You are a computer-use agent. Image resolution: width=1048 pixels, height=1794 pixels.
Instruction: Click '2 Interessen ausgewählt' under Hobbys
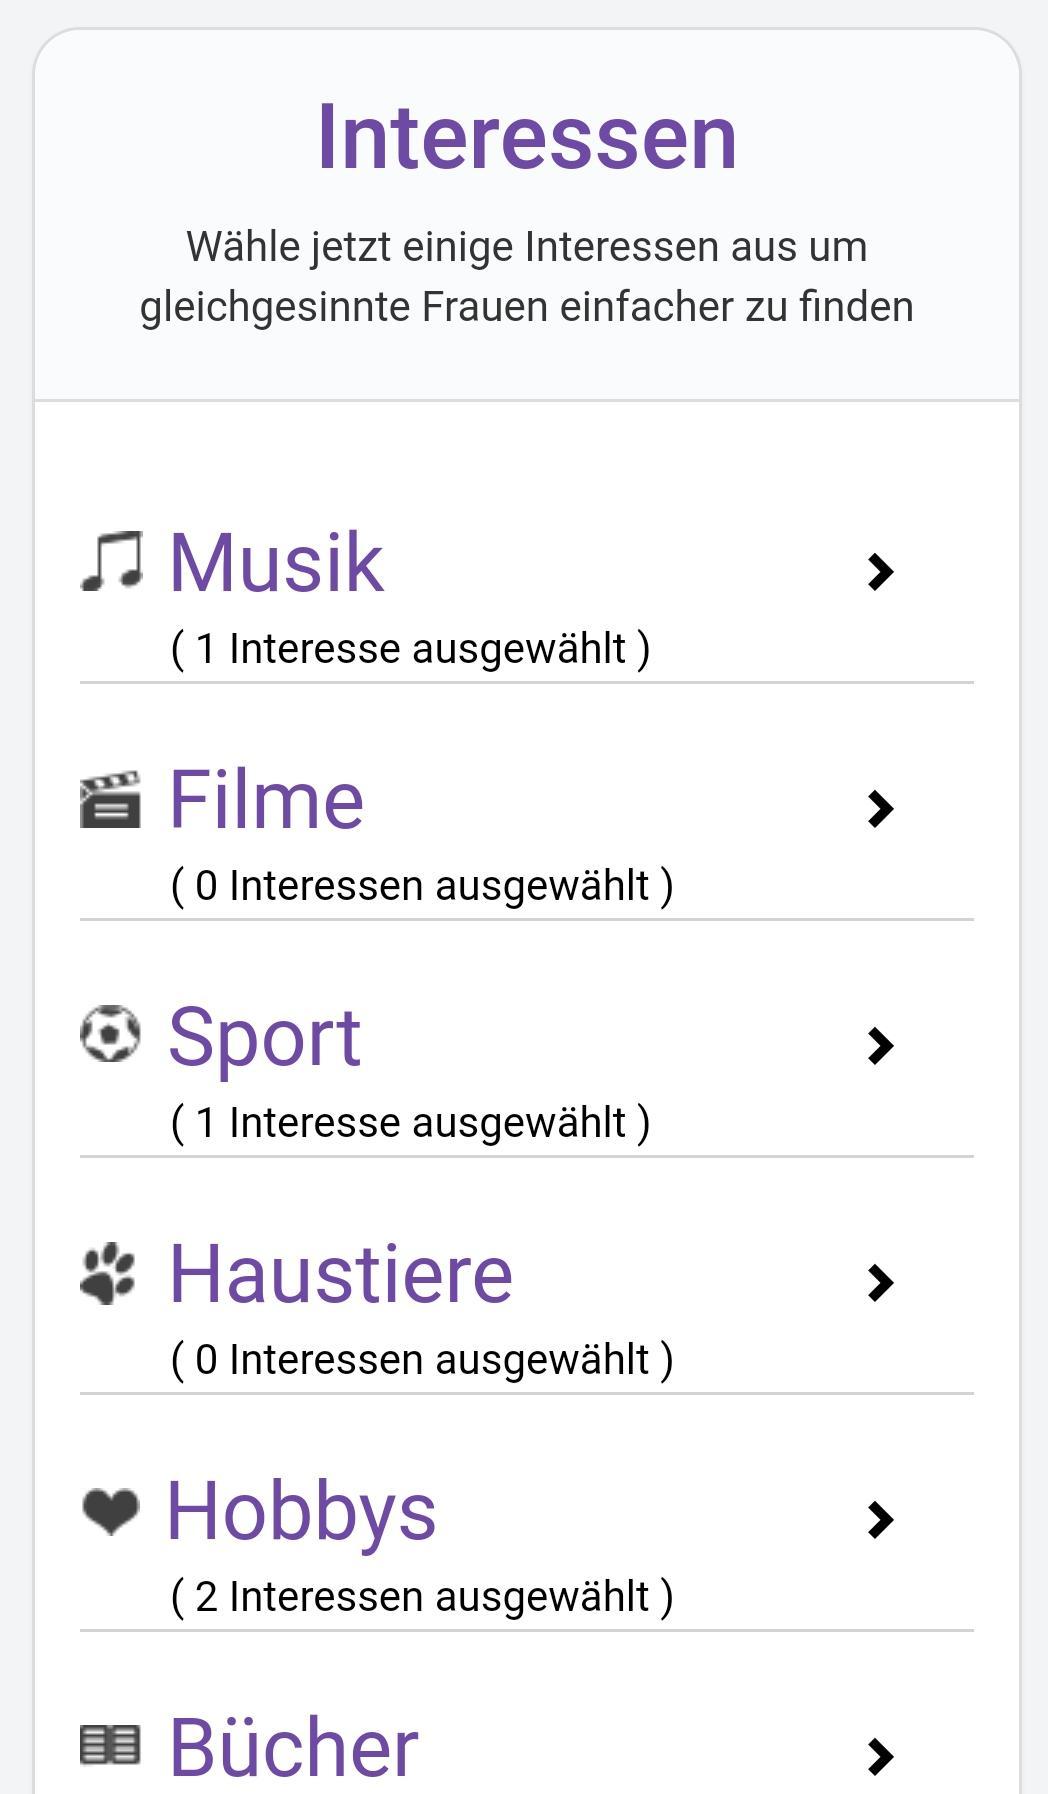click(x=422, y=1596)
